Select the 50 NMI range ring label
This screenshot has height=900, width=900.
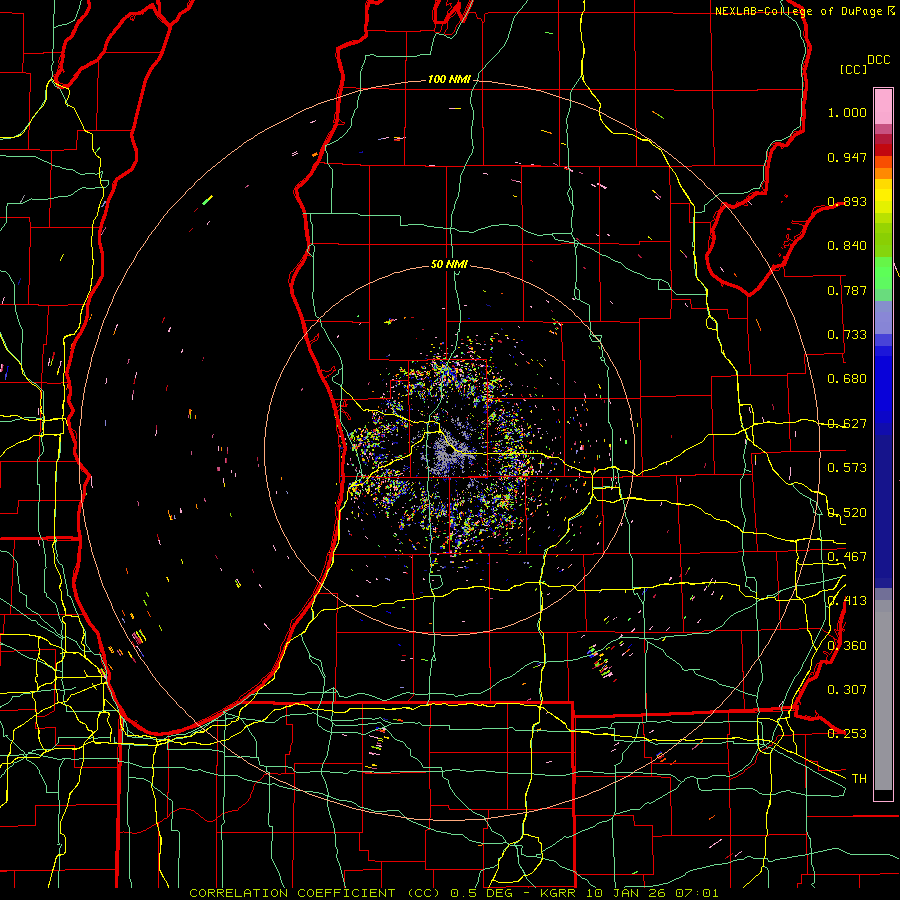tap(449, 264)
